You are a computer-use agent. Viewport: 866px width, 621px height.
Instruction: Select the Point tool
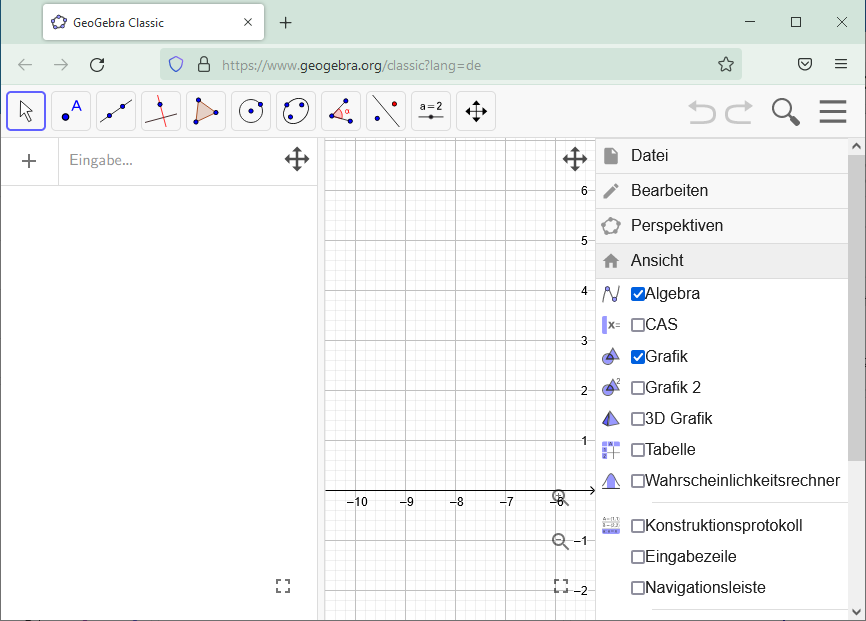pyautogui.click(x=70, y=111)
